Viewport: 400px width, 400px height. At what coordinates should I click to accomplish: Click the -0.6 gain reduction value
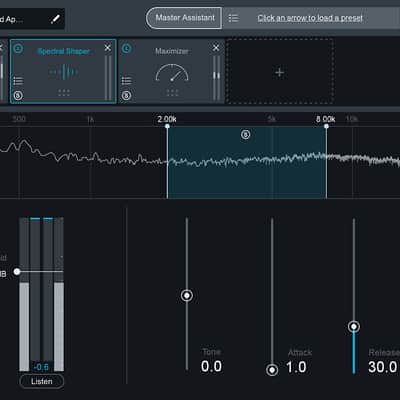click(41, 367)
